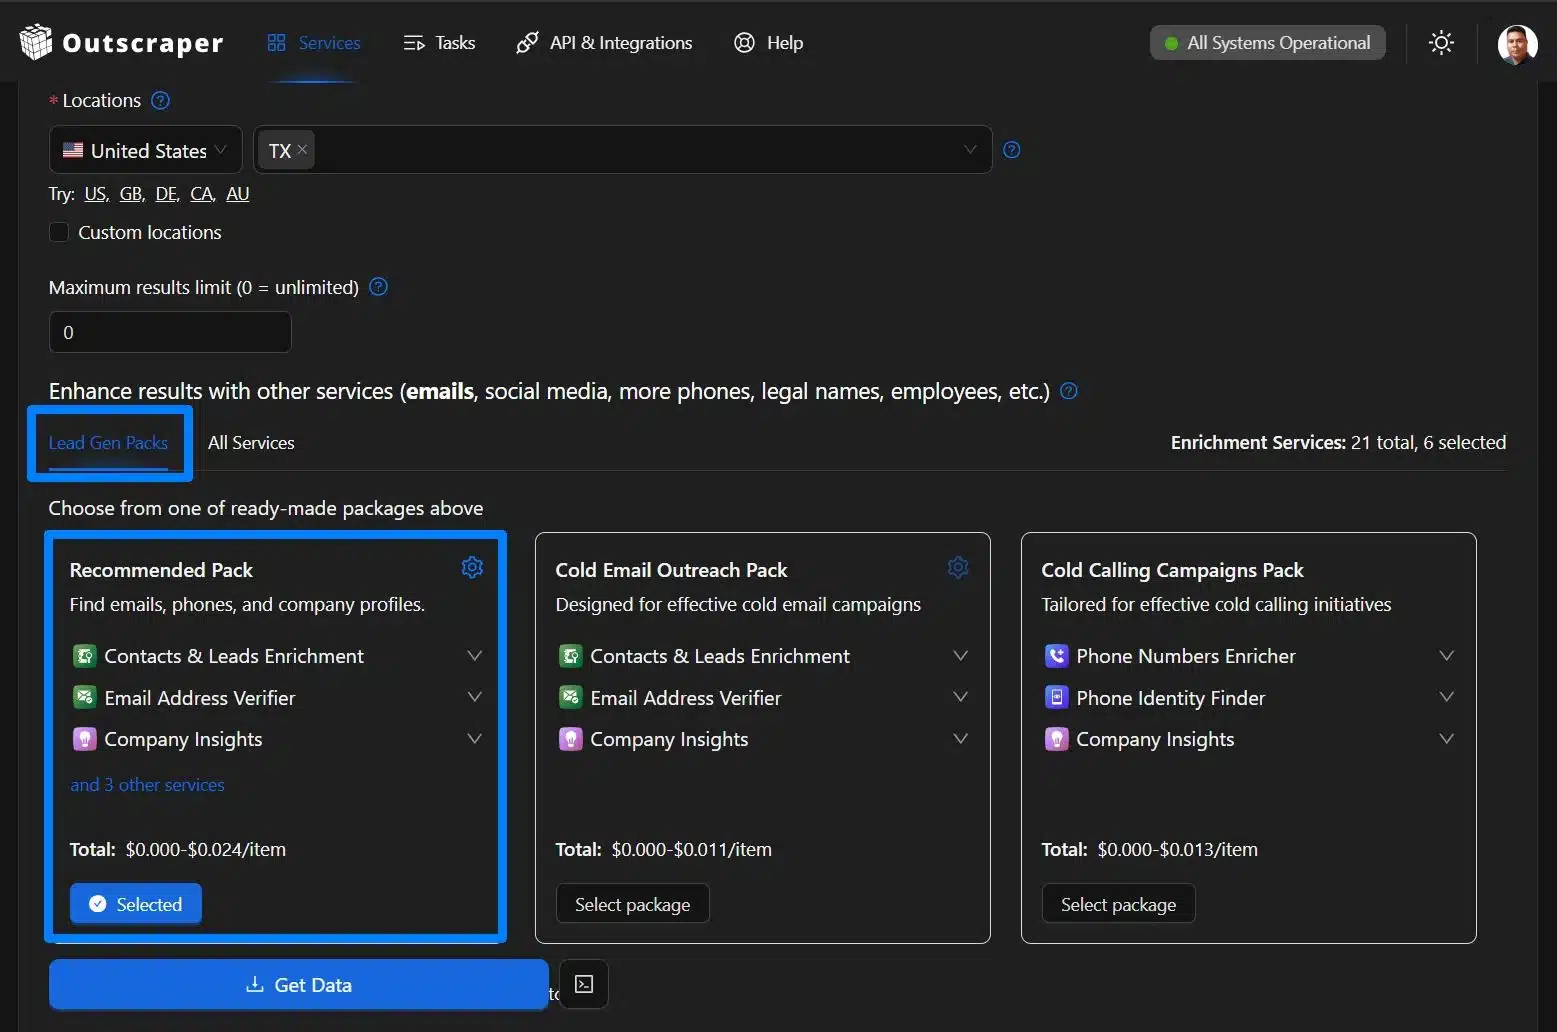The image size is (1557, 1032).
Task: Remove the TX location tag
Action: [x=302, y=149]
